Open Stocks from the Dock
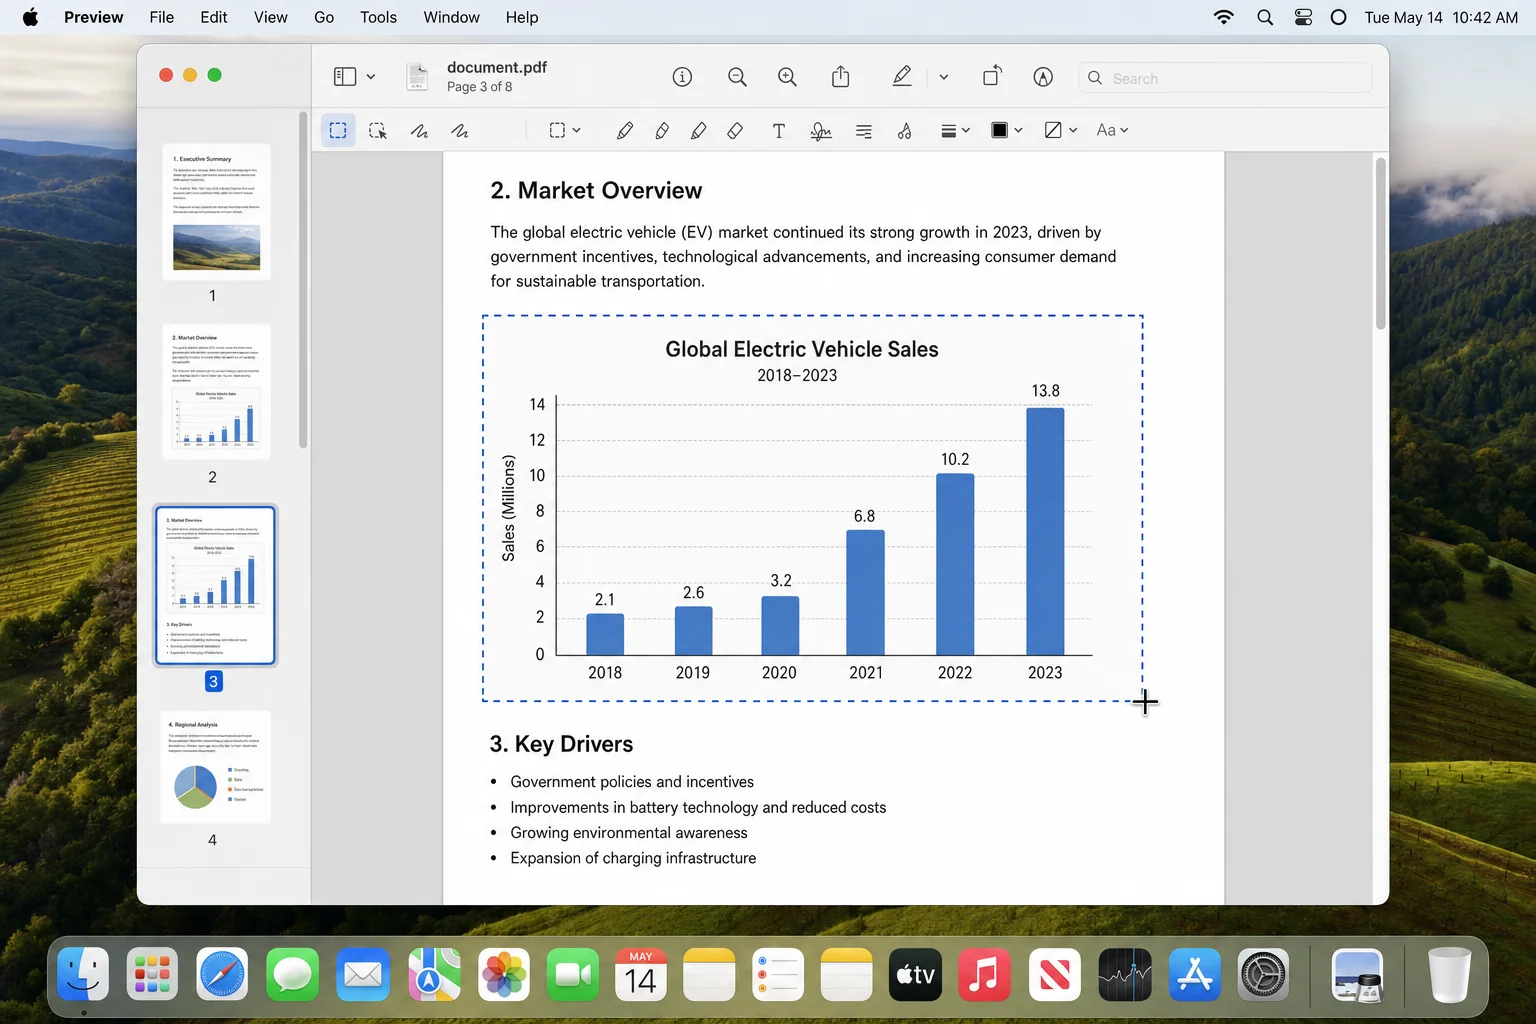Image resolution: width=1536 pixels, height=1024 pixels. click(1125, 975)
